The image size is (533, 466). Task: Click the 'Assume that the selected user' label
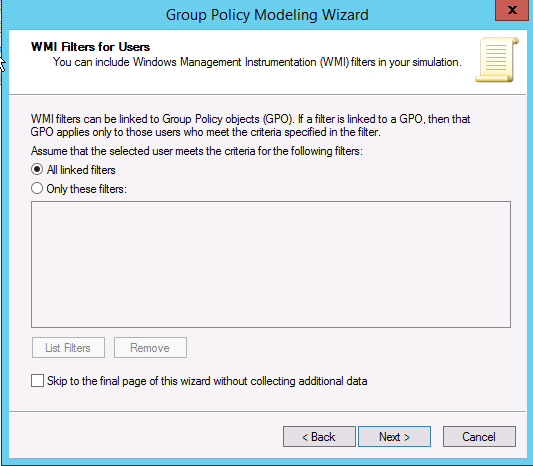[197, 151]
